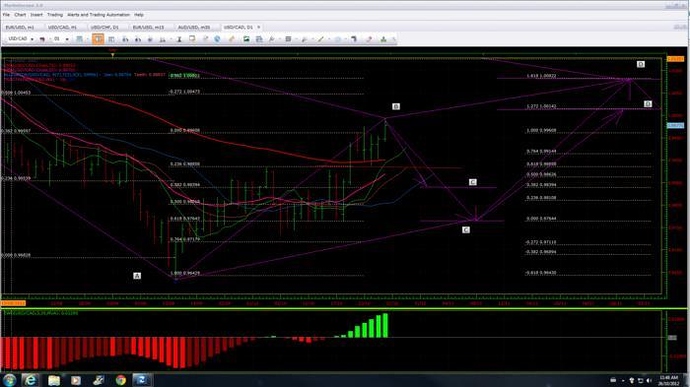Switch to the AUD/USD m30 chart tab
Viewport: 690px width, 387px height.
click(x=194, y=27)
